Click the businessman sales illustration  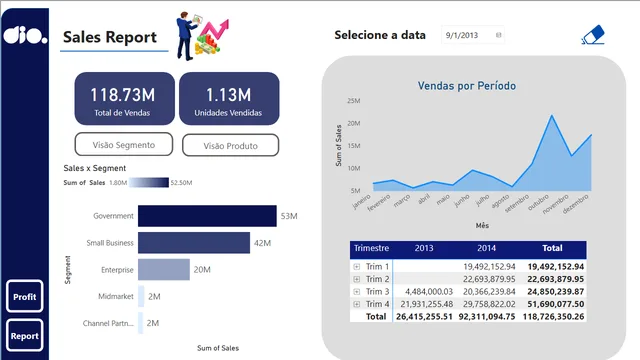202,36
